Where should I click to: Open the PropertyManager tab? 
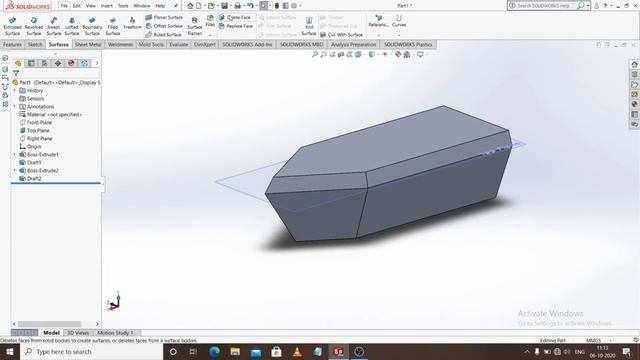[x=31, y=63]
